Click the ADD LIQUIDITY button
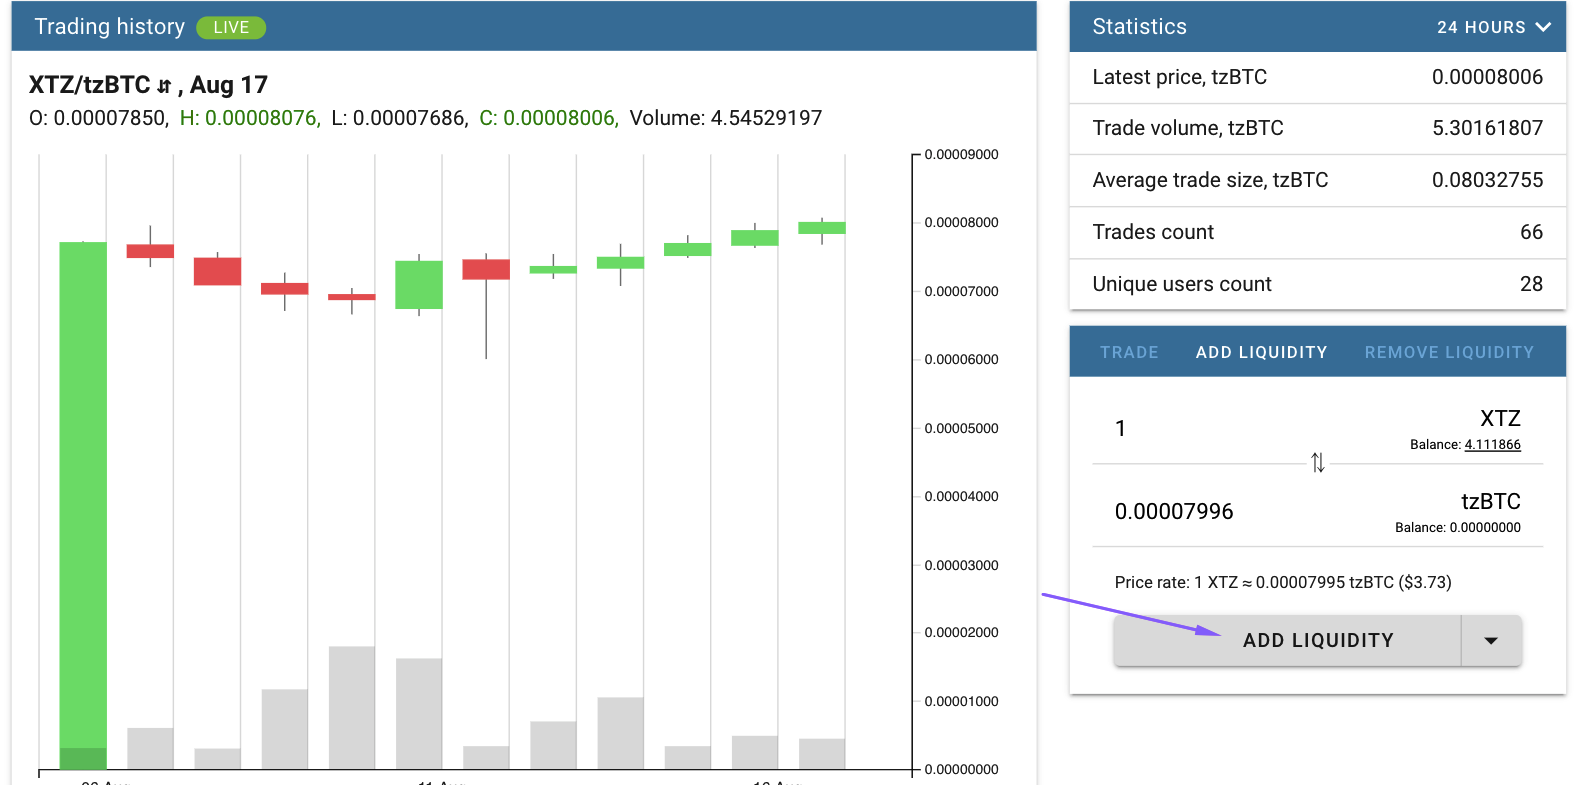Image resolution: width=1578 pixels, height=785 pixels. coord(1288,641)
